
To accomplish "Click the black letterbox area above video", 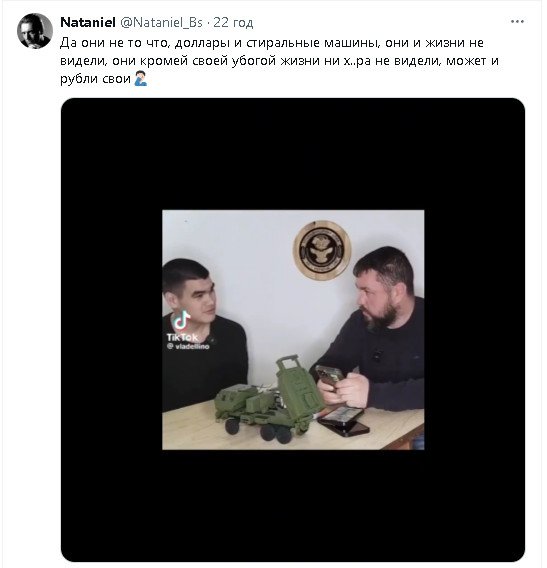I will (x=293, y=154).
